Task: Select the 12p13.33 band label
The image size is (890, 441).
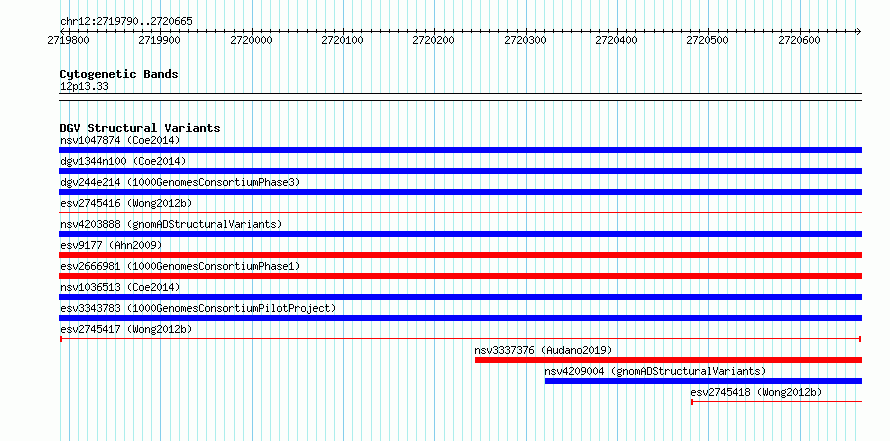Action: pos(84,87)
